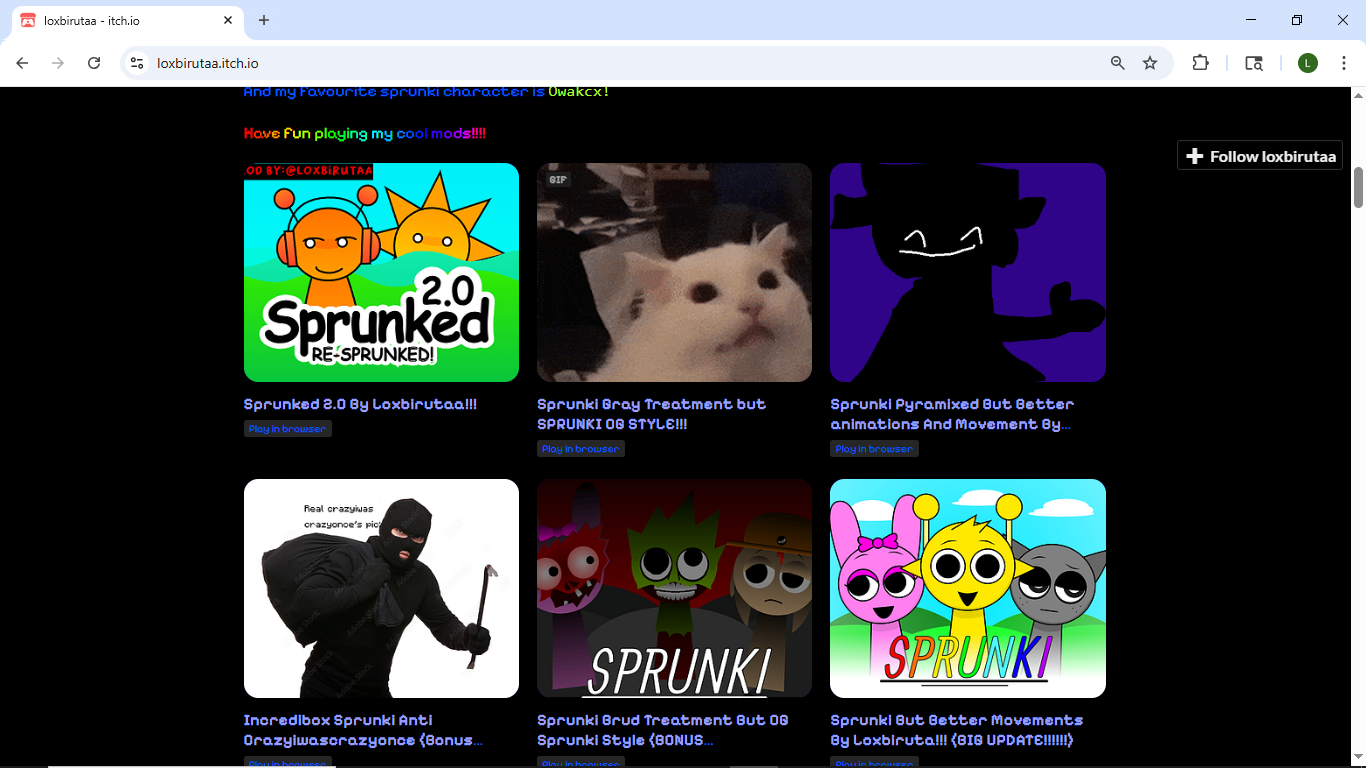This screenshot has width=1366, height=768.
Task: Open the dark Sprunki Brud Treatment thumbnail
Action: (674, 588)
